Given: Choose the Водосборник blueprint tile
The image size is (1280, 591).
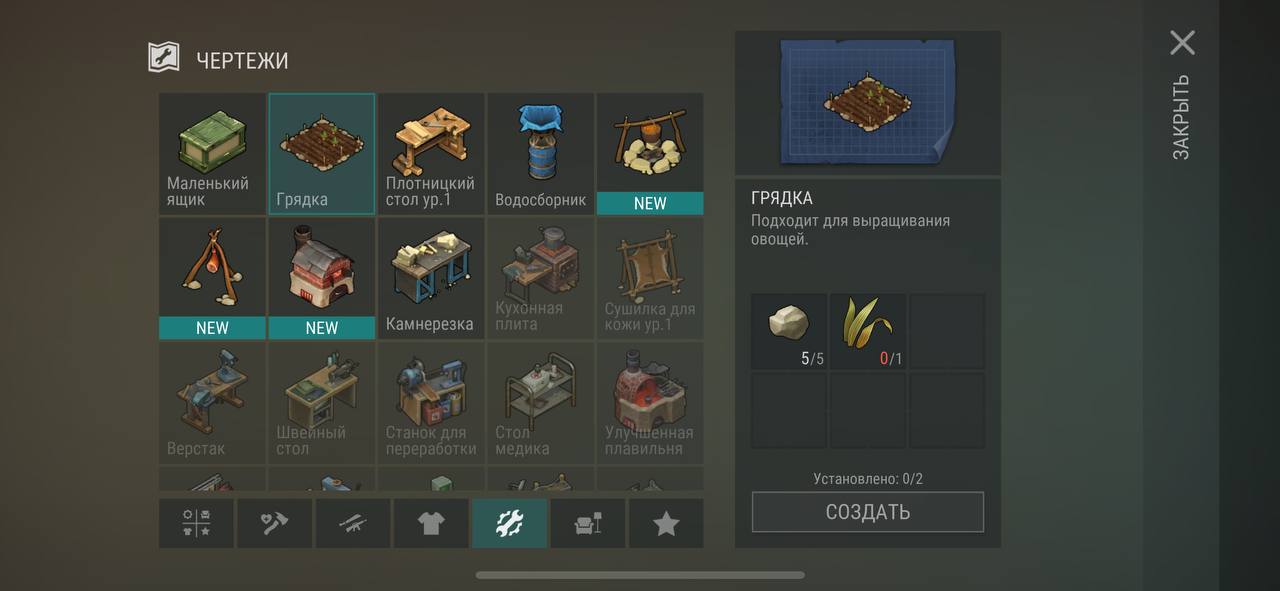Looking at the screenshot, I should point(540,153).
